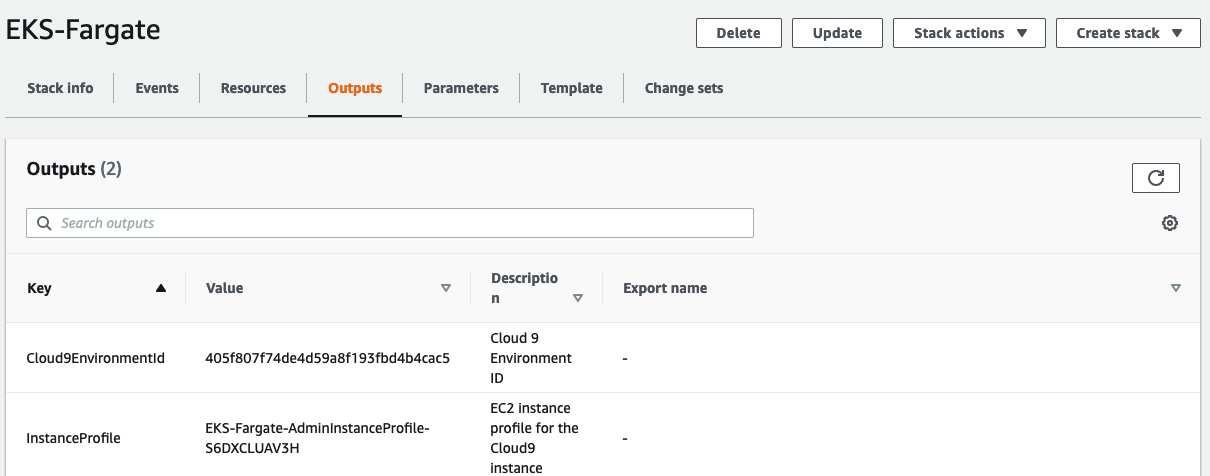The image size is (1210, 476).
Task: Switch to the Stack info tab
Action: 60,88
